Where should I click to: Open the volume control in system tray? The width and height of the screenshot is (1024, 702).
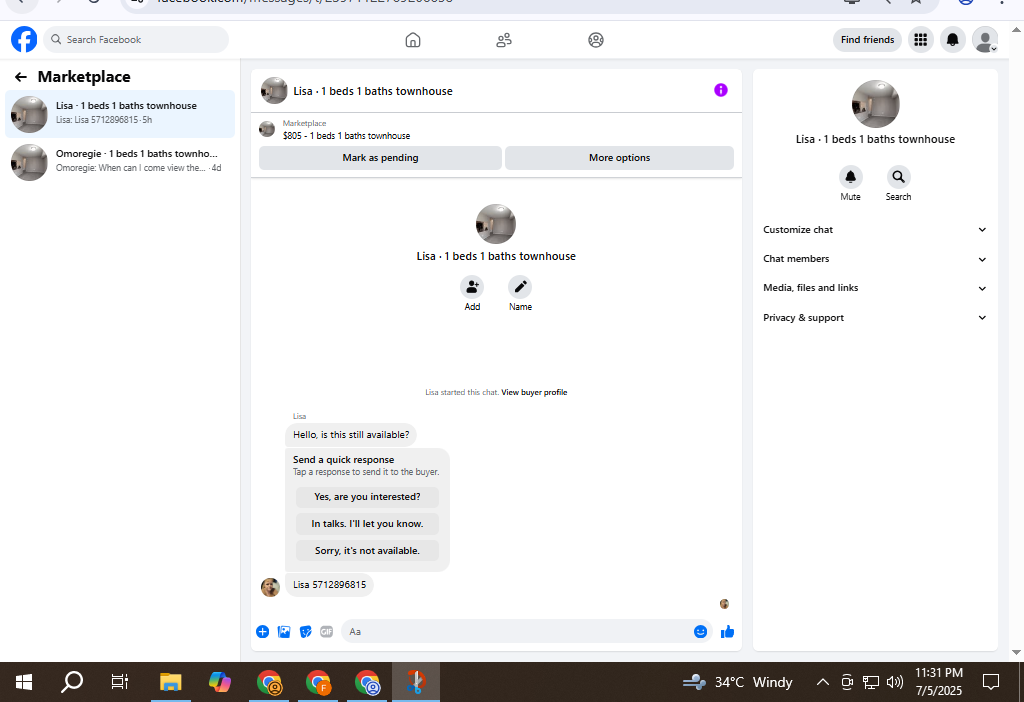pyautogui.click(x=895, y=682)
